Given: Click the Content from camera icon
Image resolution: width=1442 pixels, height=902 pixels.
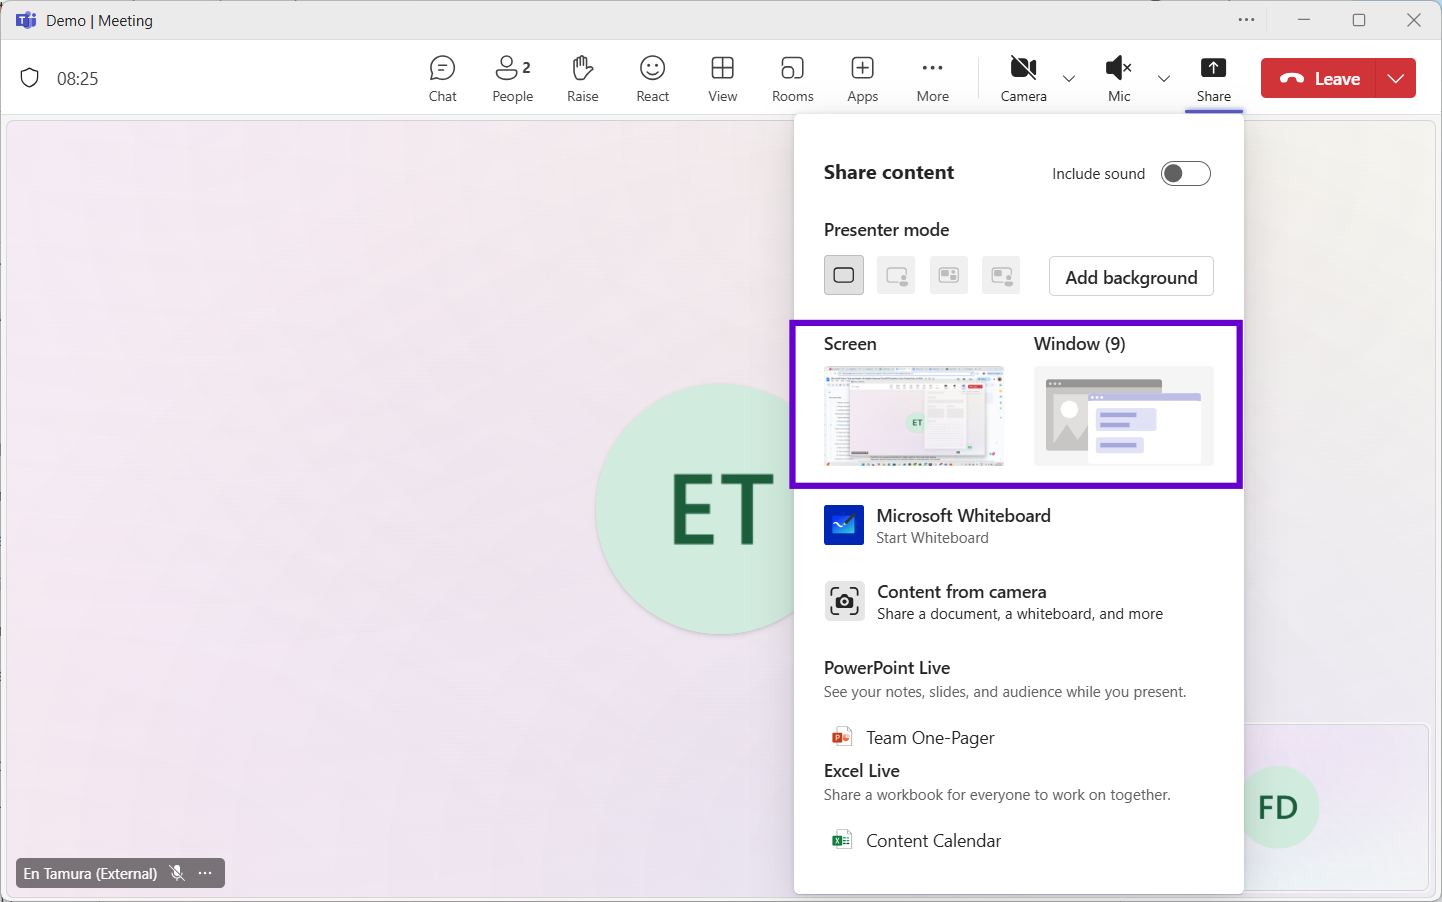Looking at the screenshot, I should click(844, 601).
